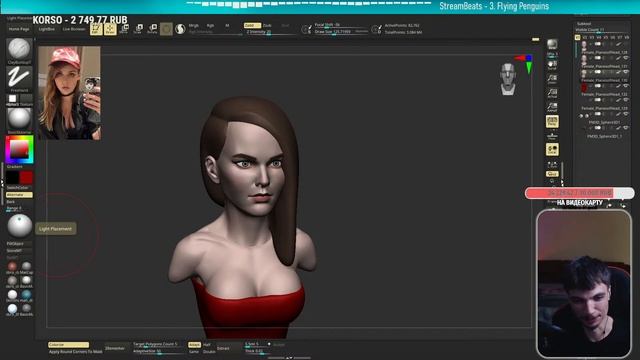This screenshot has height=360, width=640.
Task: Activate the Draw mode button
Action: 110,29
